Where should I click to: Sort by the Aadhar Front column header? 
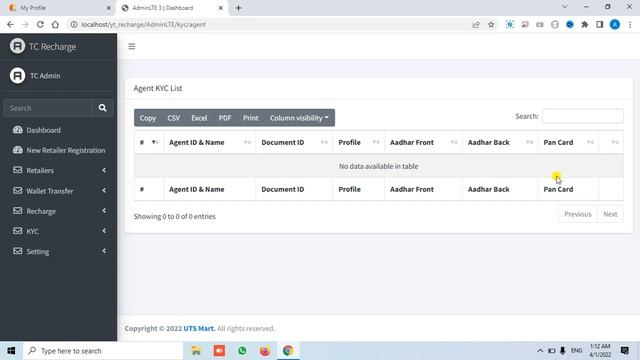click(x=423, y=142)
